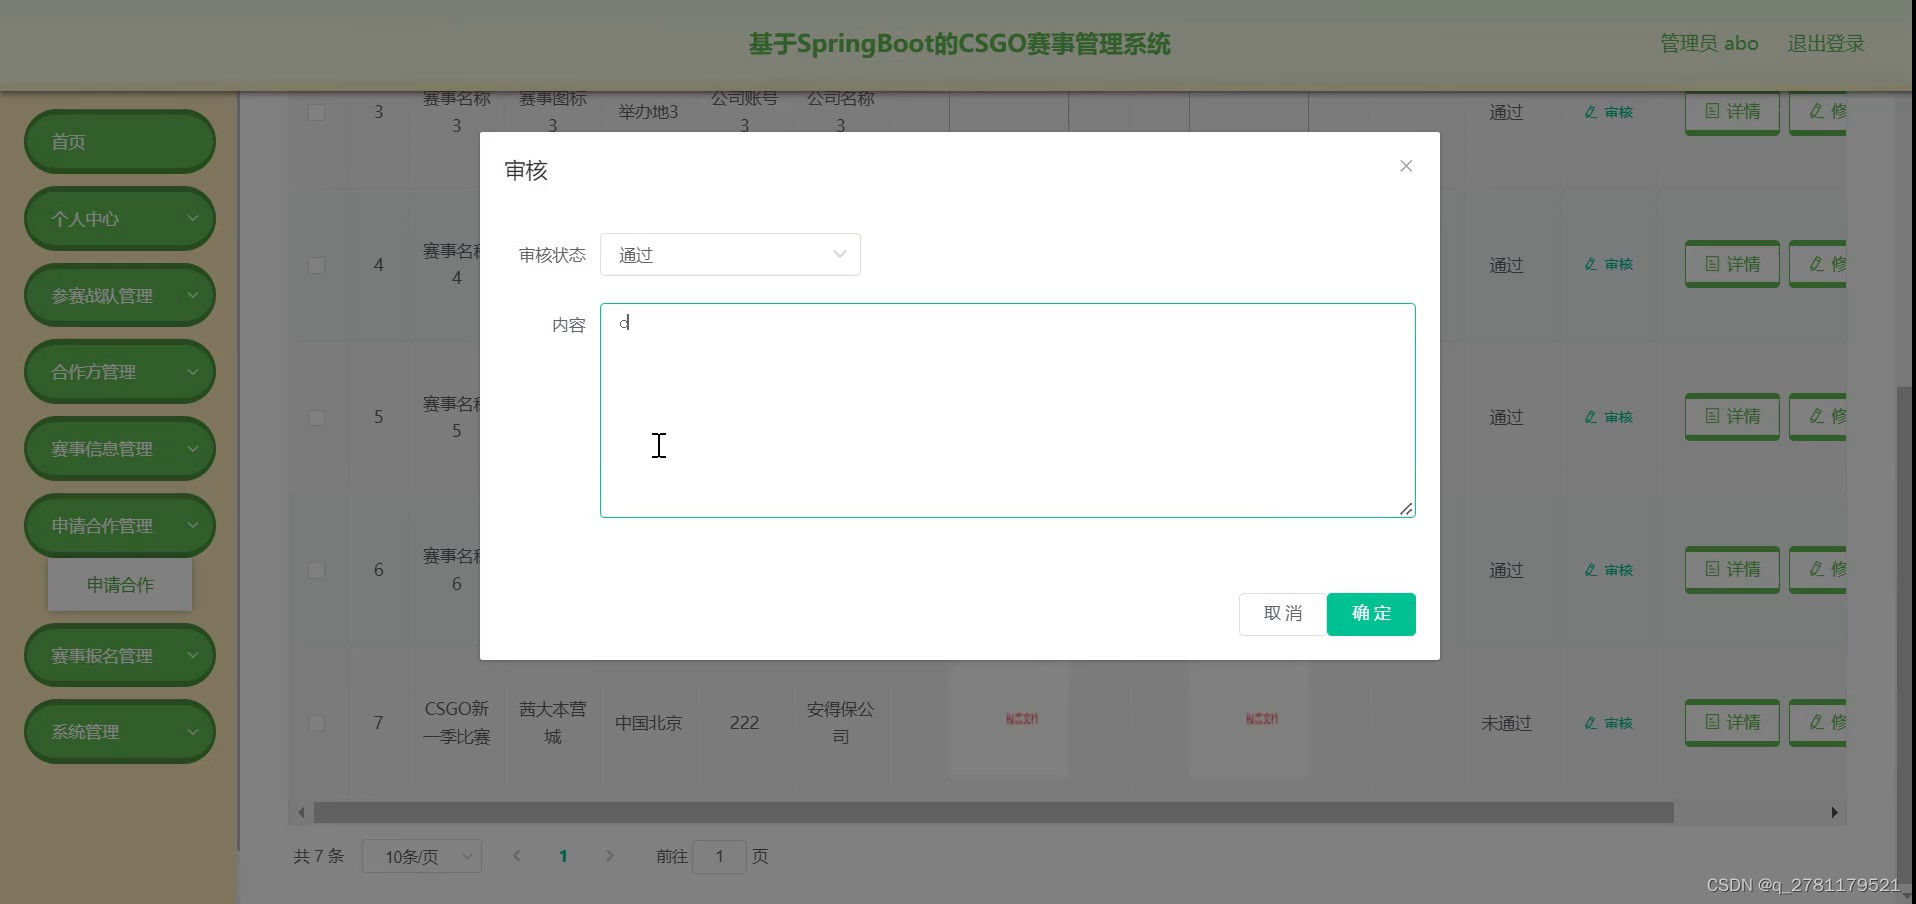Click the 审核 icon in row 4
1916x904 pixels.
[1608, 264]
